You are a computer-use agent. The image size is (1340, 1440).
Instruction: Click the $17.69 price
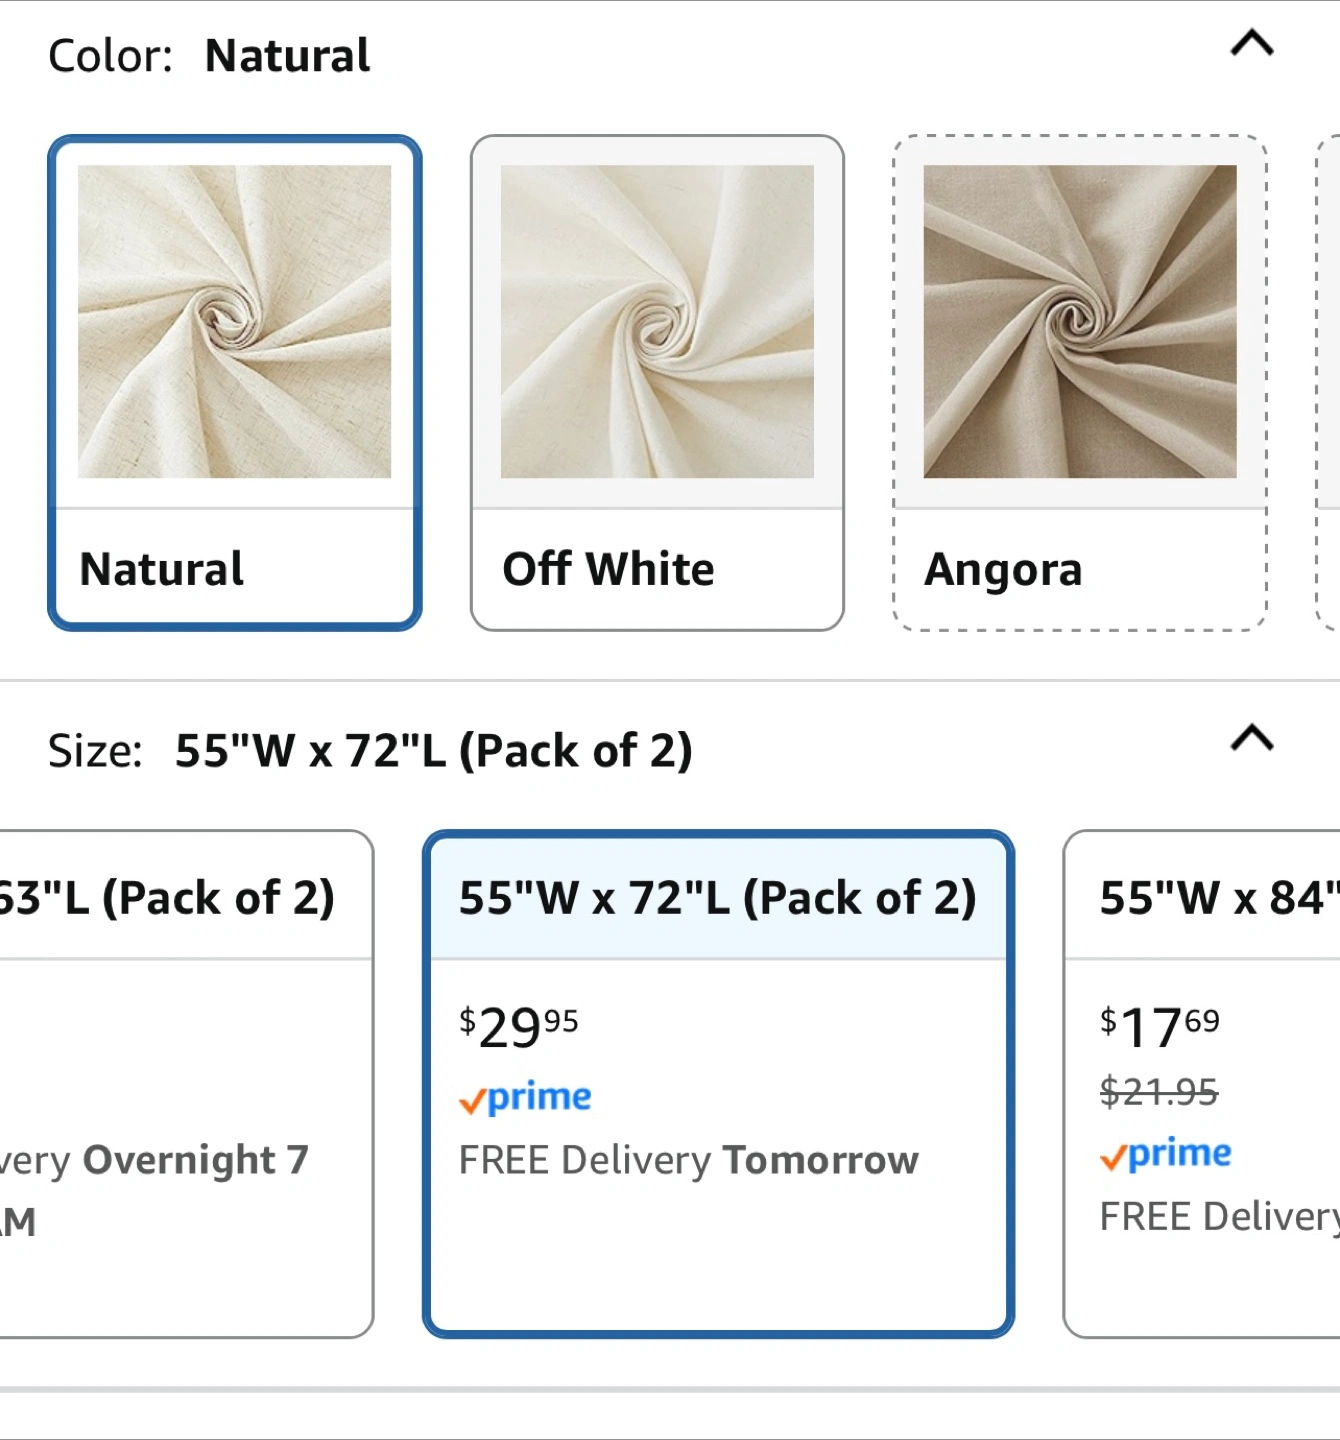coord(1159,1027)
